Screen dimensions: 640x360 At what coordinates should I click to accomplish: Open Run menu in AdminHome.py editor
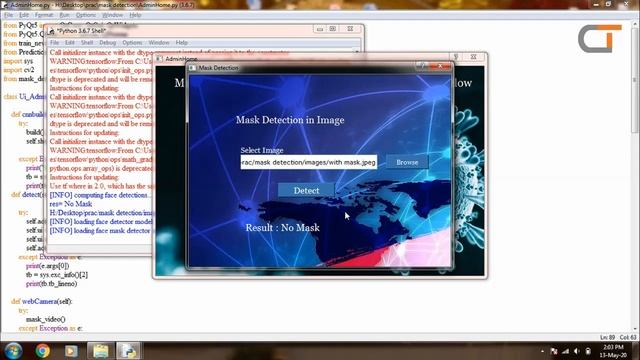tap(64, 15)
